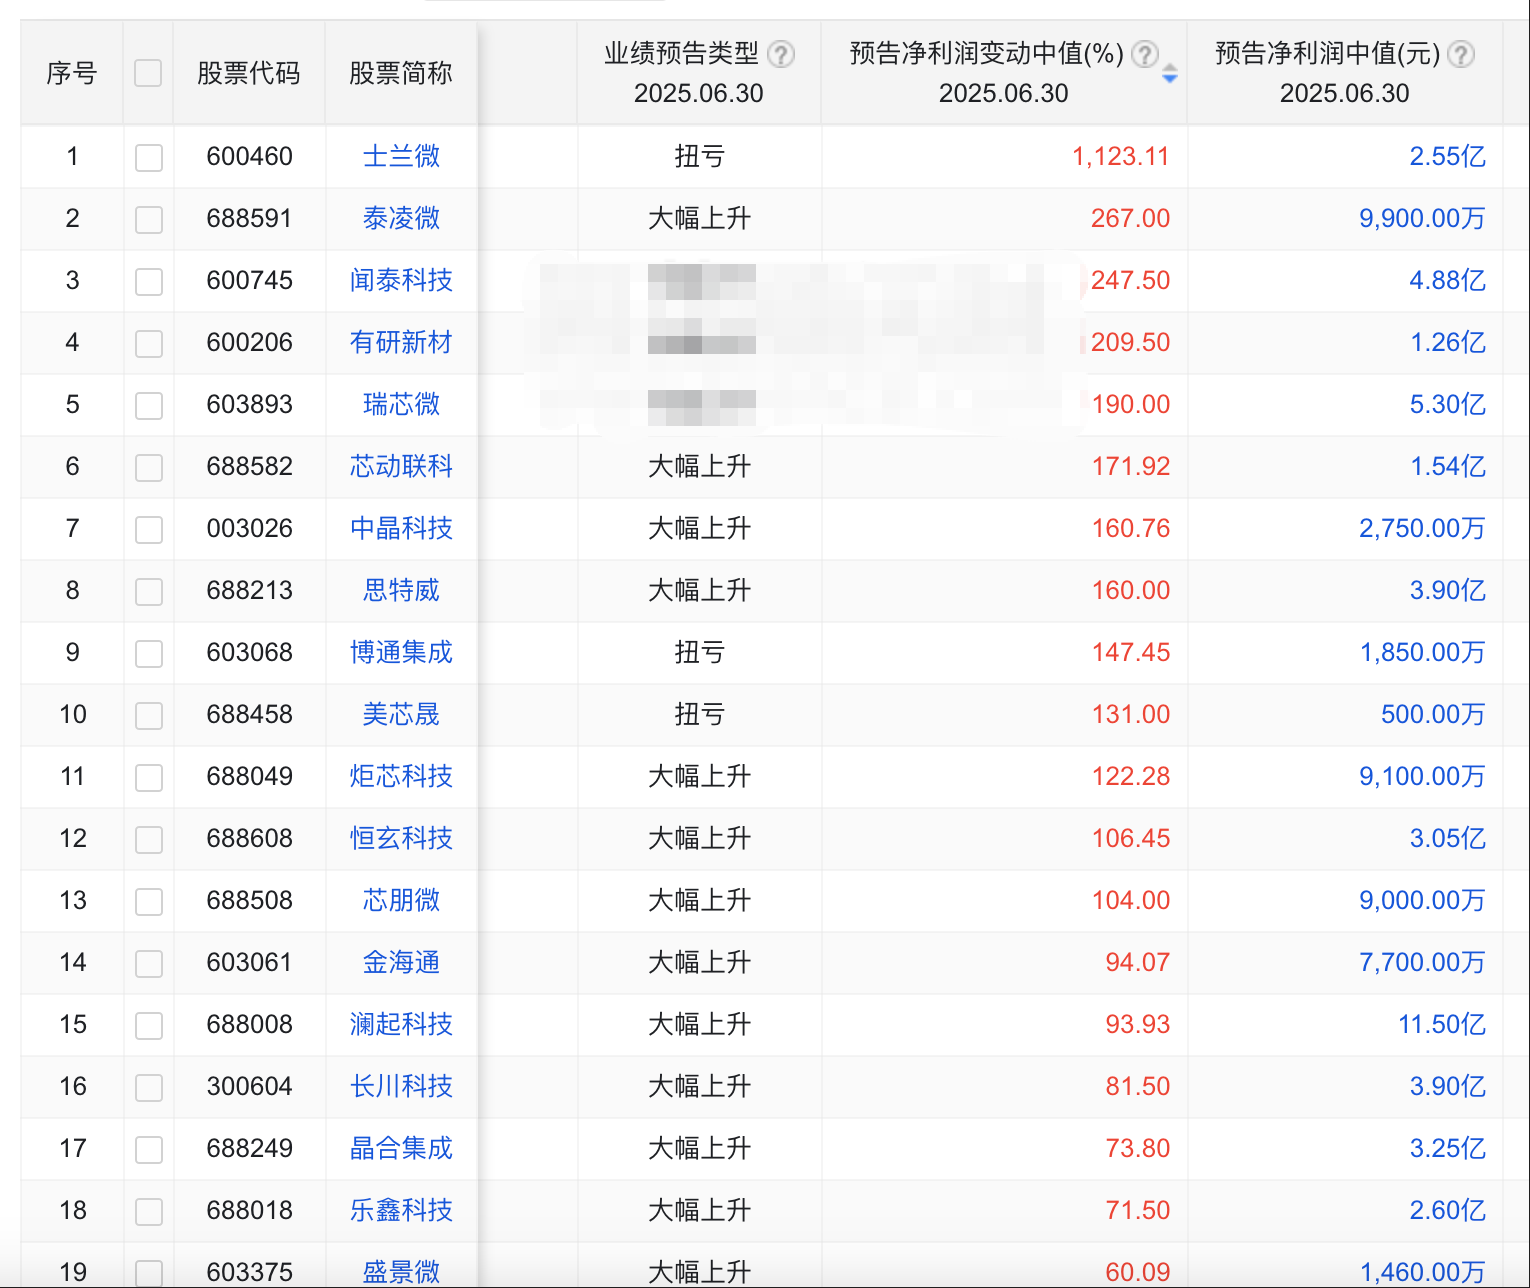Screen dimensions: 1530x1288
Task: Tick checkbox next to 芯动联科
Action: [x=149, y=467]
